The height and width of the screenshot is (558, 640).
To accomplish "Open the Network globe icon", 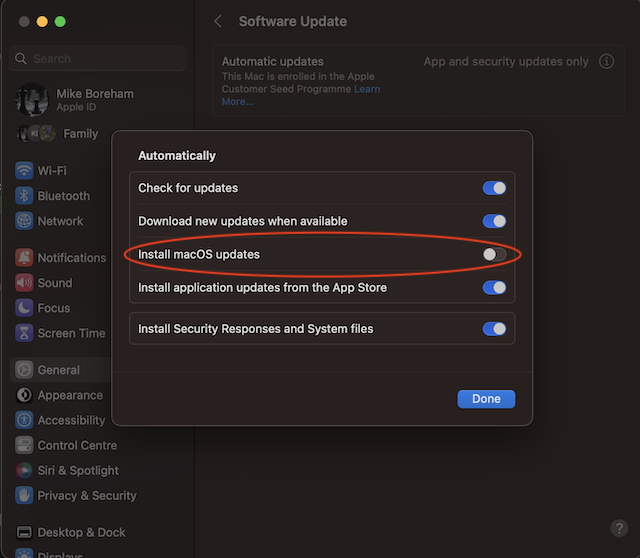I will coord(24,221).
